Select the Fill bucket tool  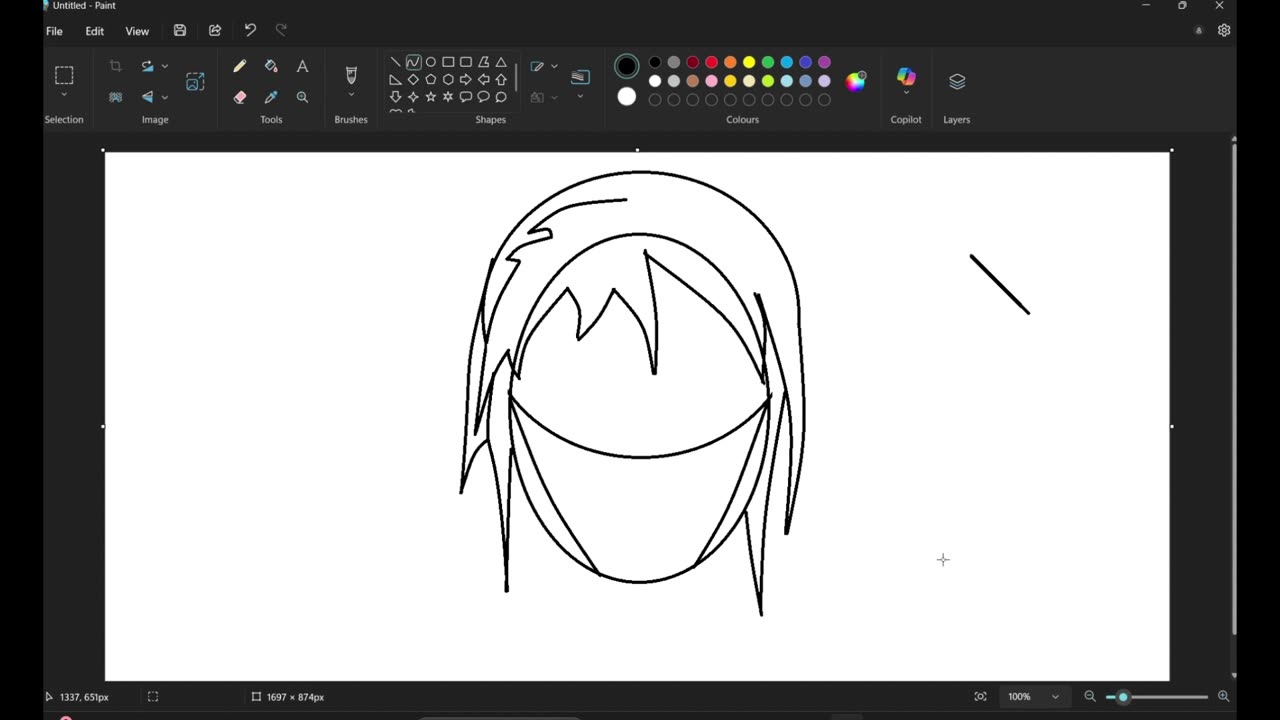pos(271,67)
